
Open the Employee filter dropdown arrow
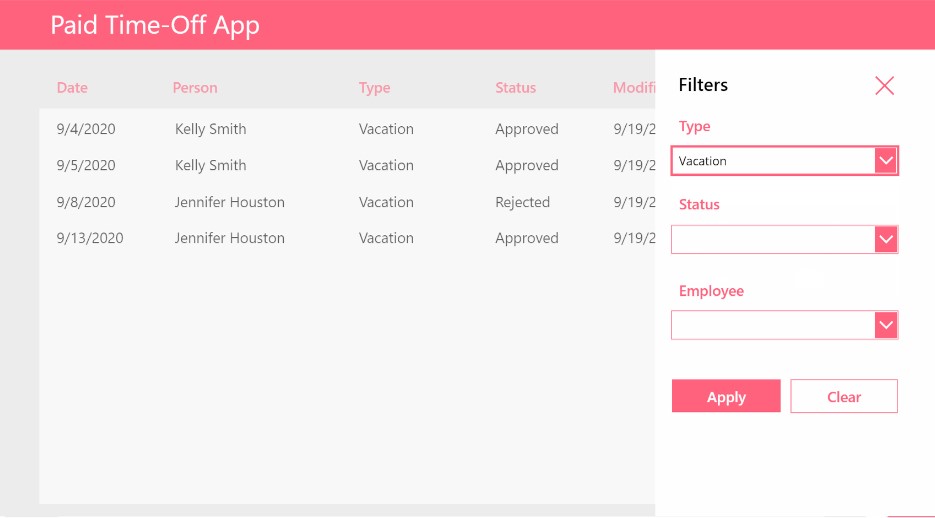point(886,325)
